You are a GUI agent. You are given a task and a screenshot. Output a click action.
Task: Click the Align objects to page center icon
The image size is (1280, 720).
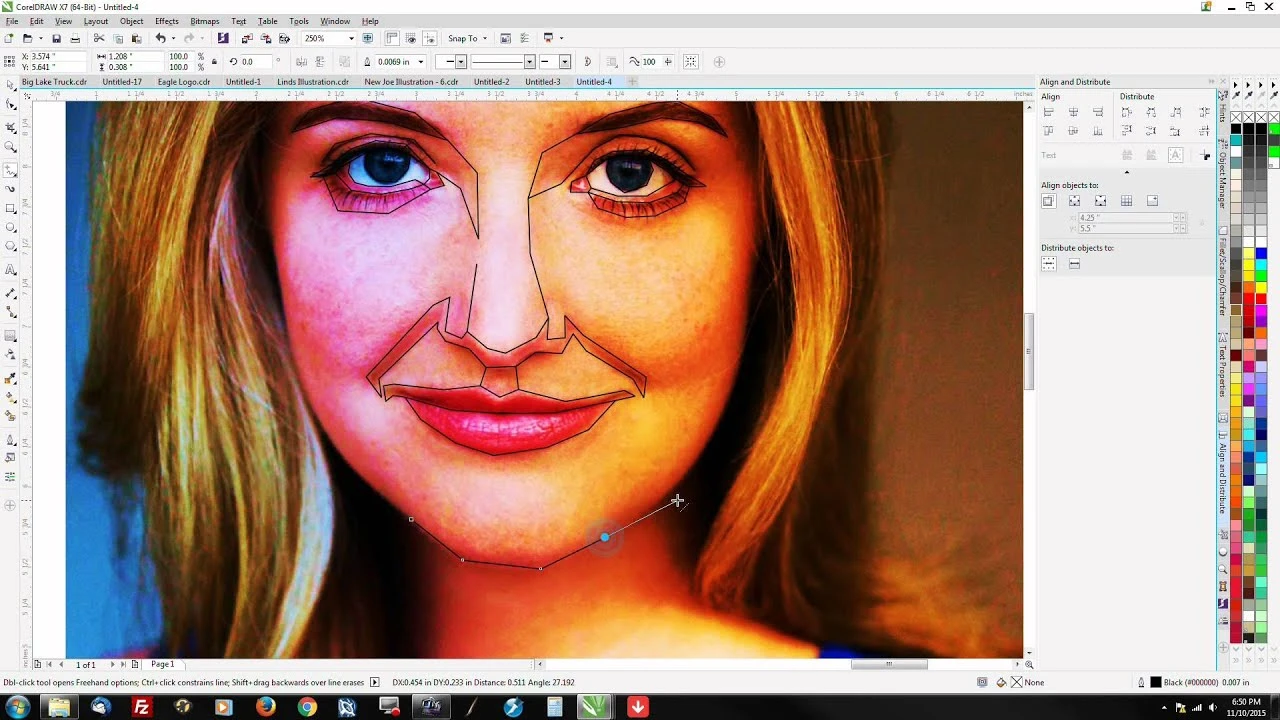[x=1102, y=201]
